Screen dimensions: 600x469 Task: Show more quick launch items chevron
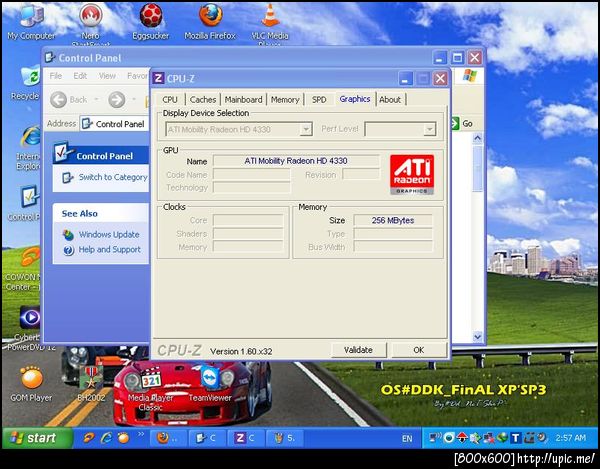click(141, 434)
